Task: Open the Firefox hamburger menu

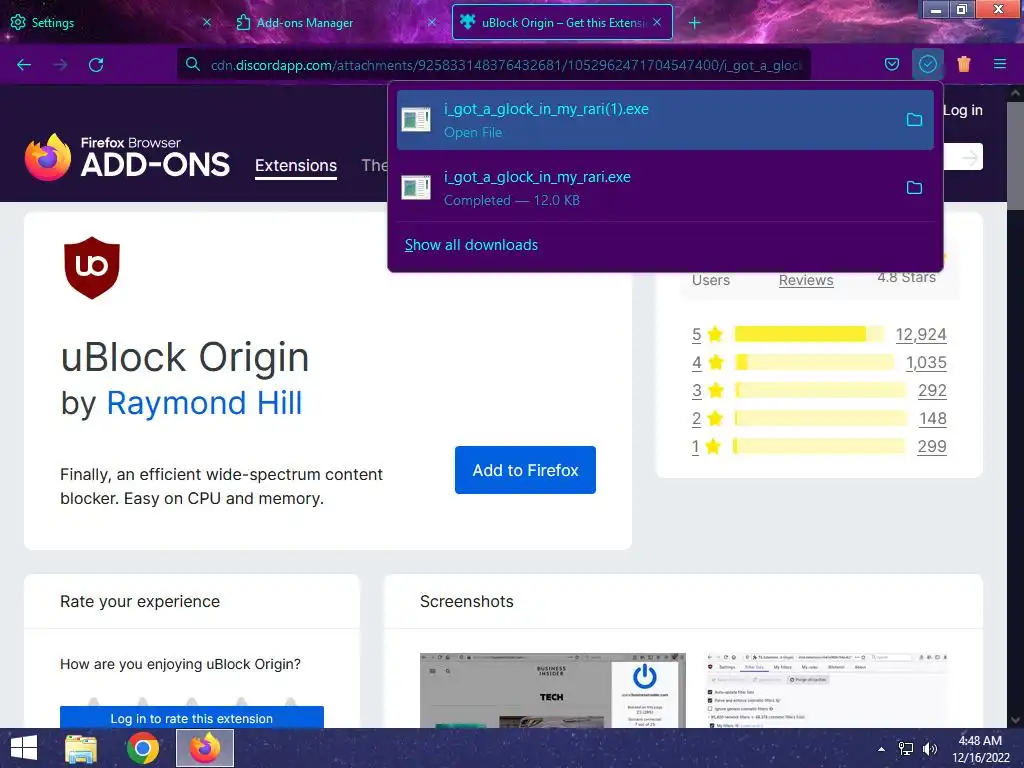Action: (1000, 64)
